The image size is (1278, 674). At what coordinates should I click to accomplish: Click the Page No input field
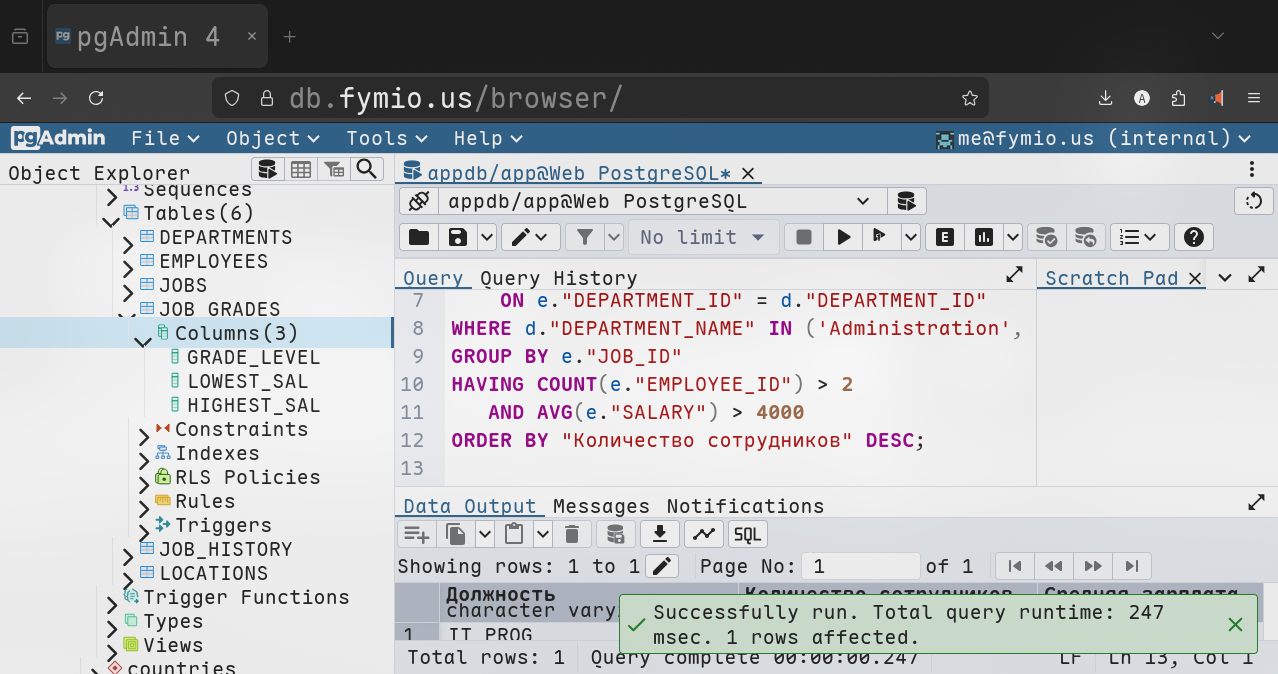860,566
